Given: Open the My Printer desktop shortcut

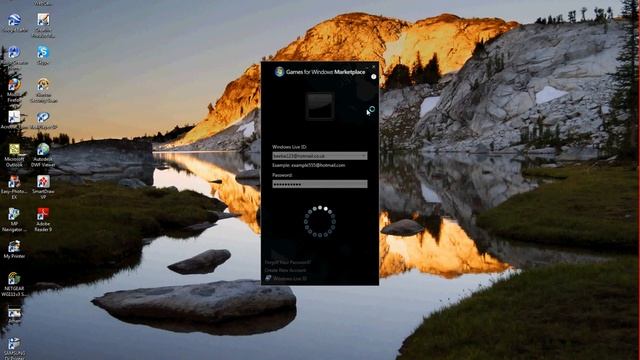Looking at the screenshot, I should (14, 249).
